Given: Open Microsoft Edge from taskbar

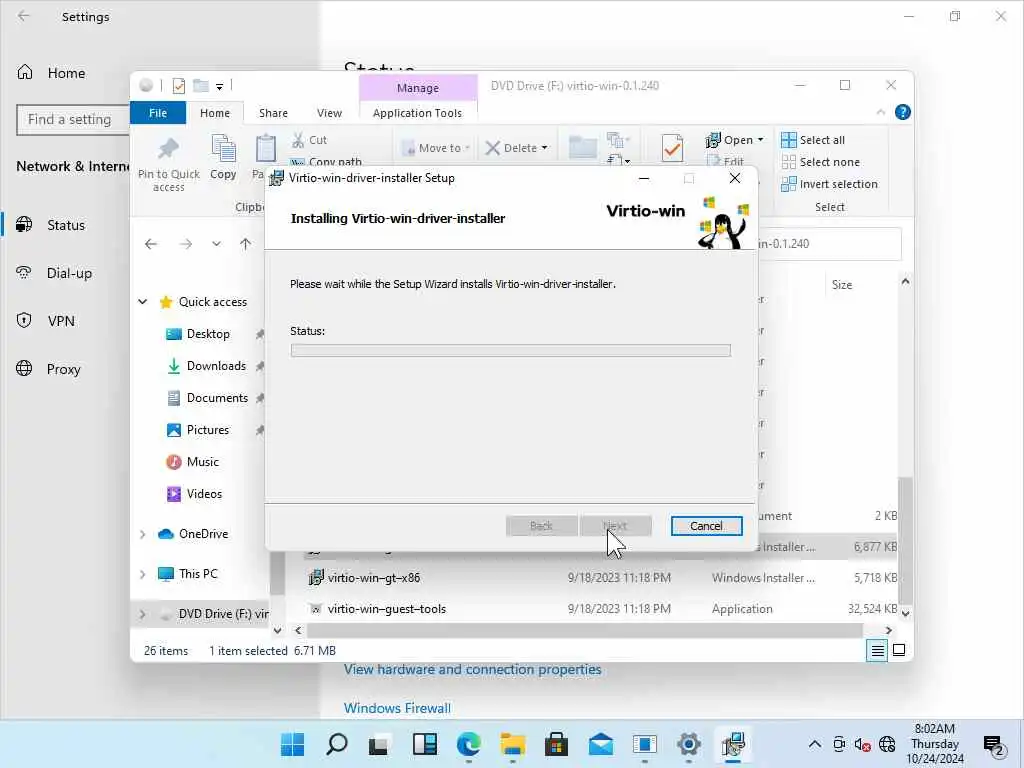Looking at the screenshot, I should [468, 744].
